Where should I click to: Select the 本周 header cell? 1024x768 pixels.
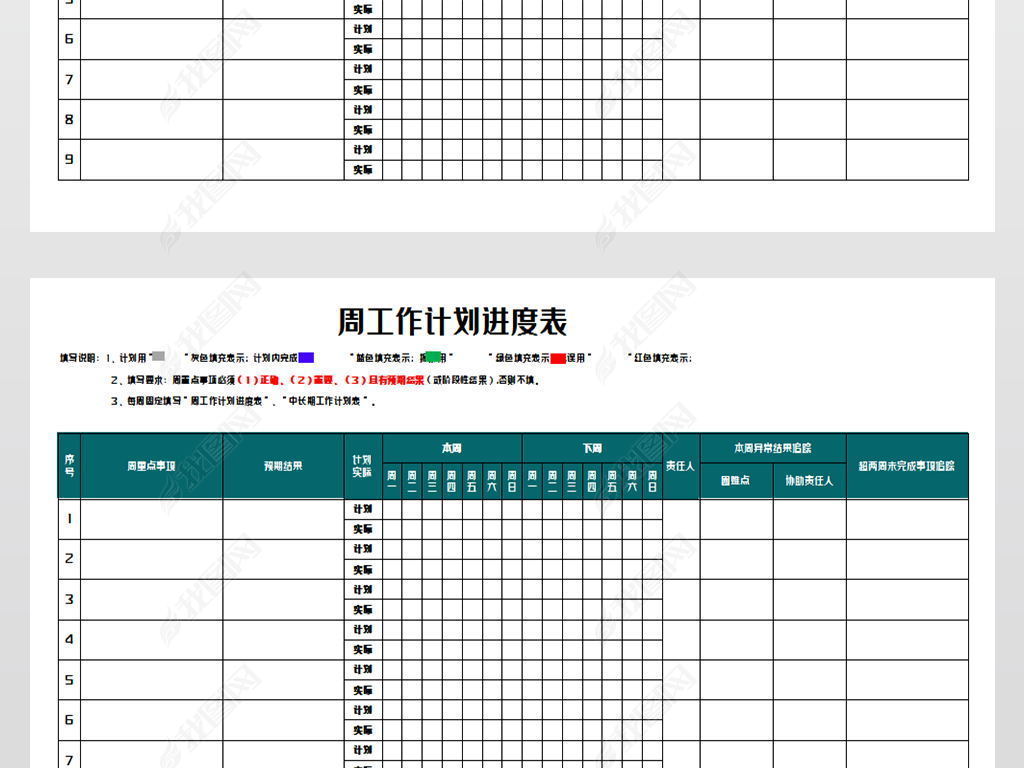pos(452,448)
